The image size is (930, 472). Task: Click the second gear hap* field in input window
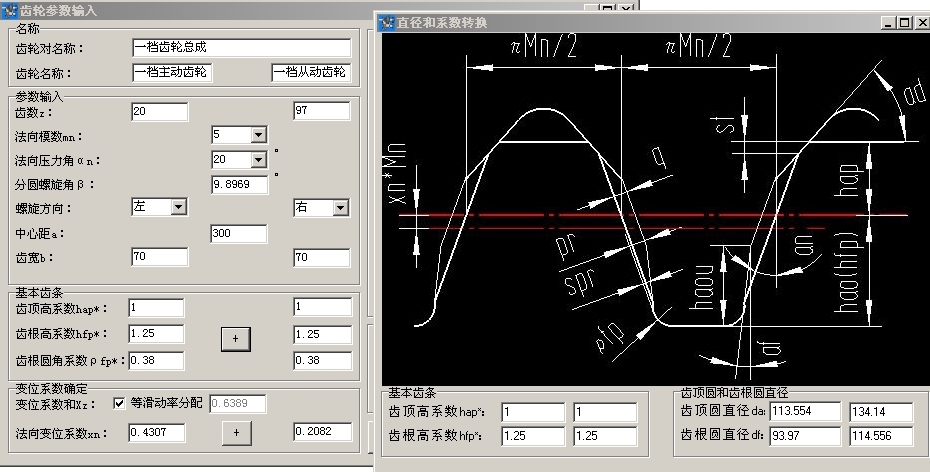pos(323,307)
